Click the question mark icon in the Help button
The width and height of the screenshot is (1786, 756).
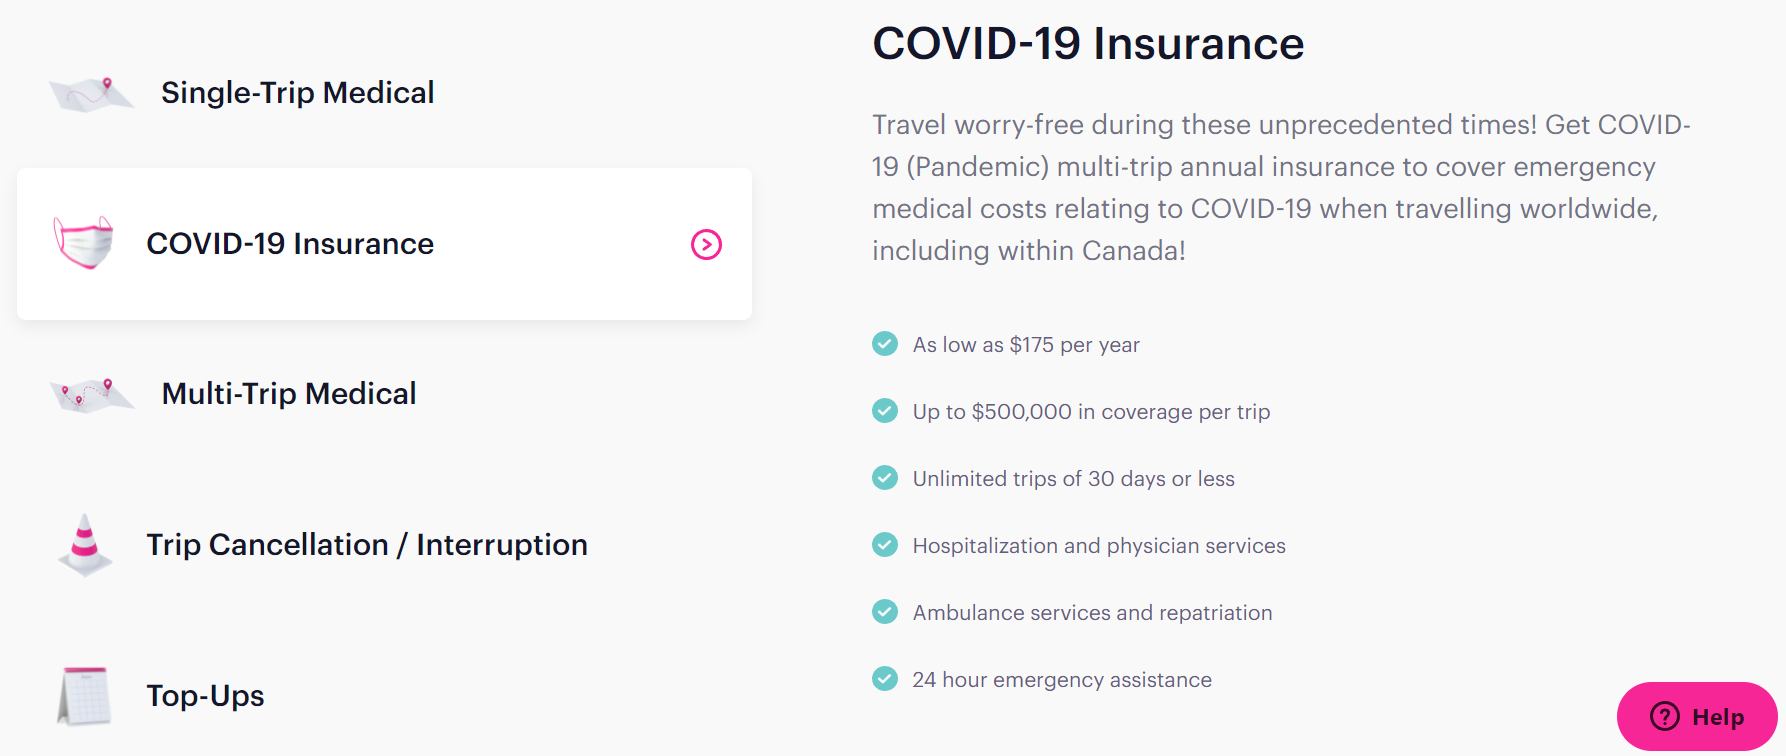coord(1665,717)
